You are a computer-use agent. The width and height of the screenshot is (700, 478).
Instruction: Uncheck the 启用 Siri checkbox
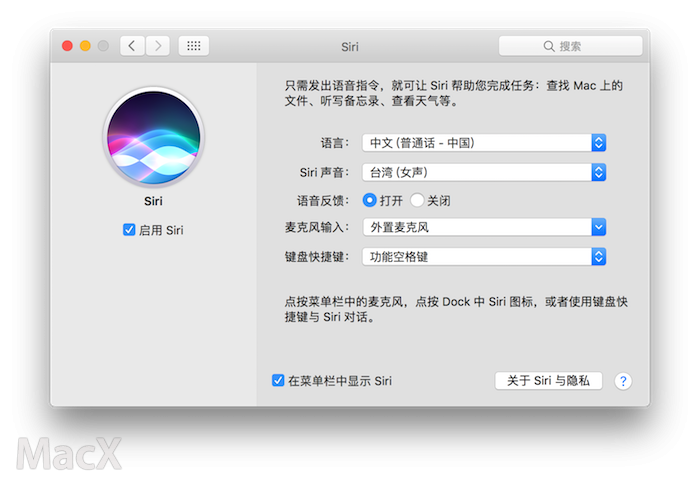(129, 230)
